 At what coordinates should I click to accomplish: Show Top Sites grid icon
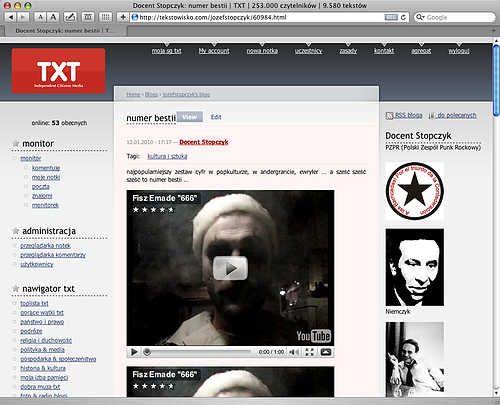coord(105,17)
